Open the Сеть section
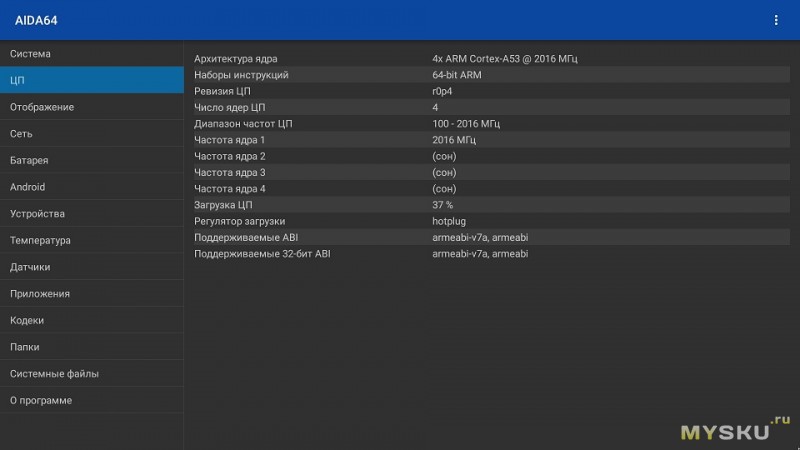The width and height of the screenshot is (800, 450). [x=92, y=134]
